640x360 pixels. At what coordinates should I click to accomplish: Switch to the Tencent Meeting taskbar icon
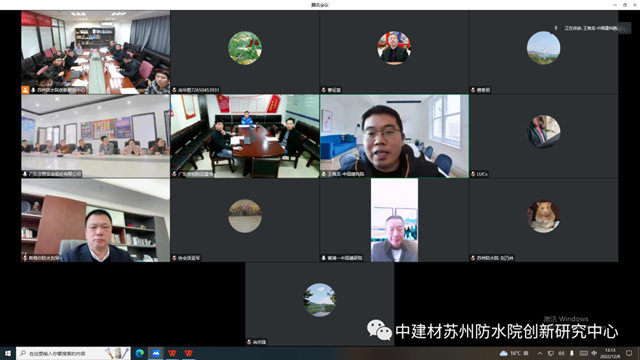point(156,353)
